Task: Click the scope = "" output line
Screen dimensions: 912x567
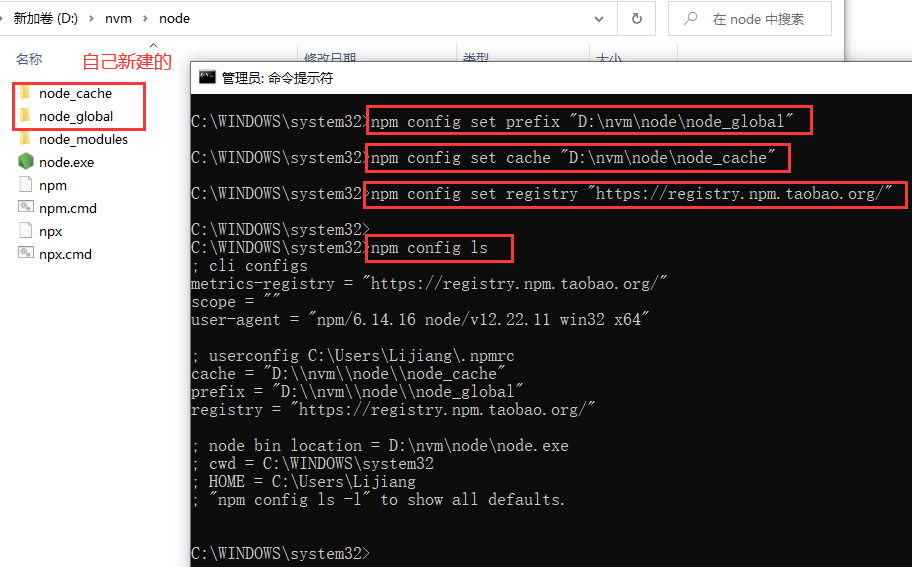Action: point(236,302)
